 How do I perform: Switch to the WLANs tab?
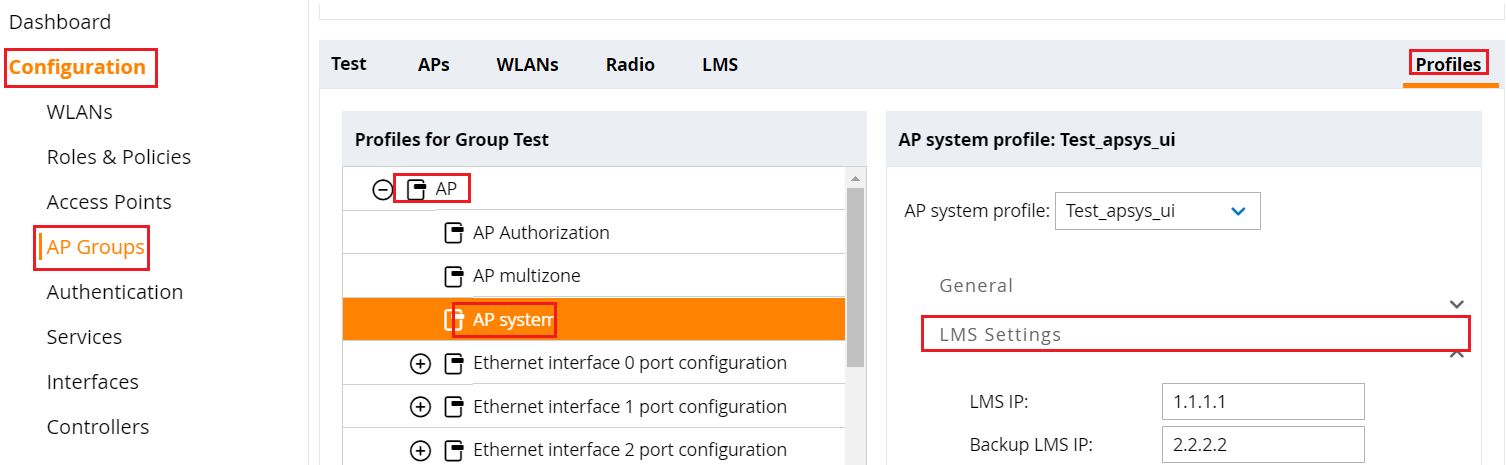(527, 64)
